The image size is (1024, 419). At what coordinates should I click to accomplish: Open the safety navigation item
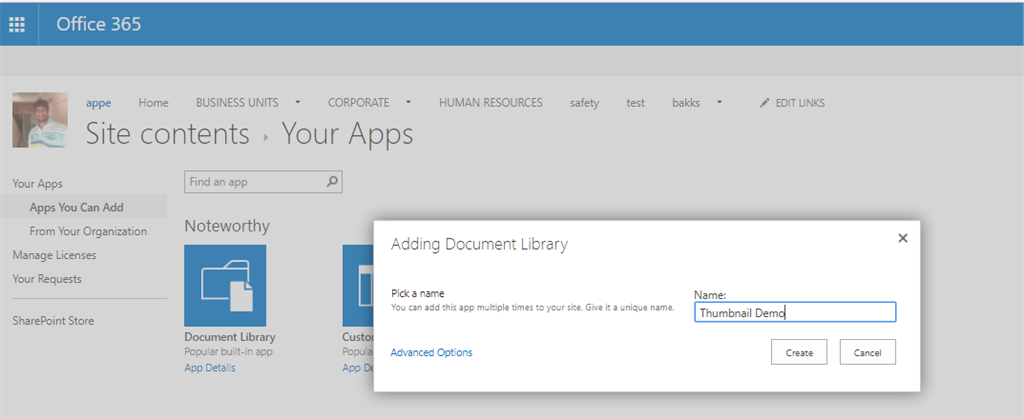584,103
